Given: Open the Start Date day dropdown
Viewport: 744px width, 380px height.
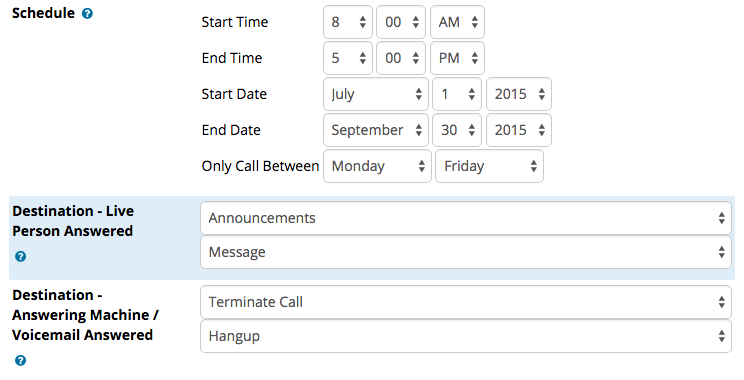Looking at the screenshot, I should [x=457, y=94].
